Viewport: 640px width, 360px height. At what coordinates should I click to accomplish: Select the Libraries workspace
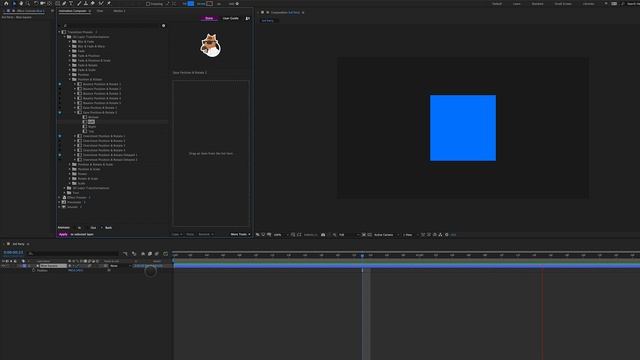tap(588, 4)
